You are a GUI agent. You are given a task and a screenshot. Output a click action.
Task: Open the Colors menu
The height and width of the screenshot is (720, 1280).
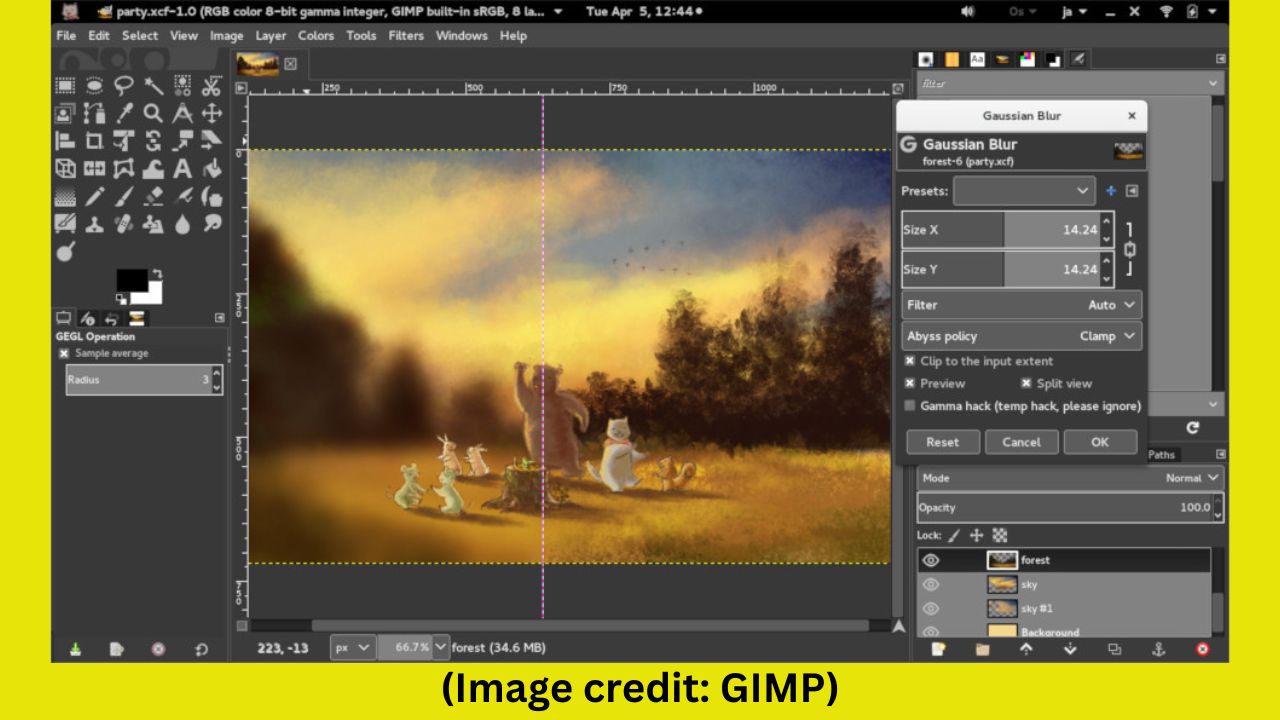(316, 35)
